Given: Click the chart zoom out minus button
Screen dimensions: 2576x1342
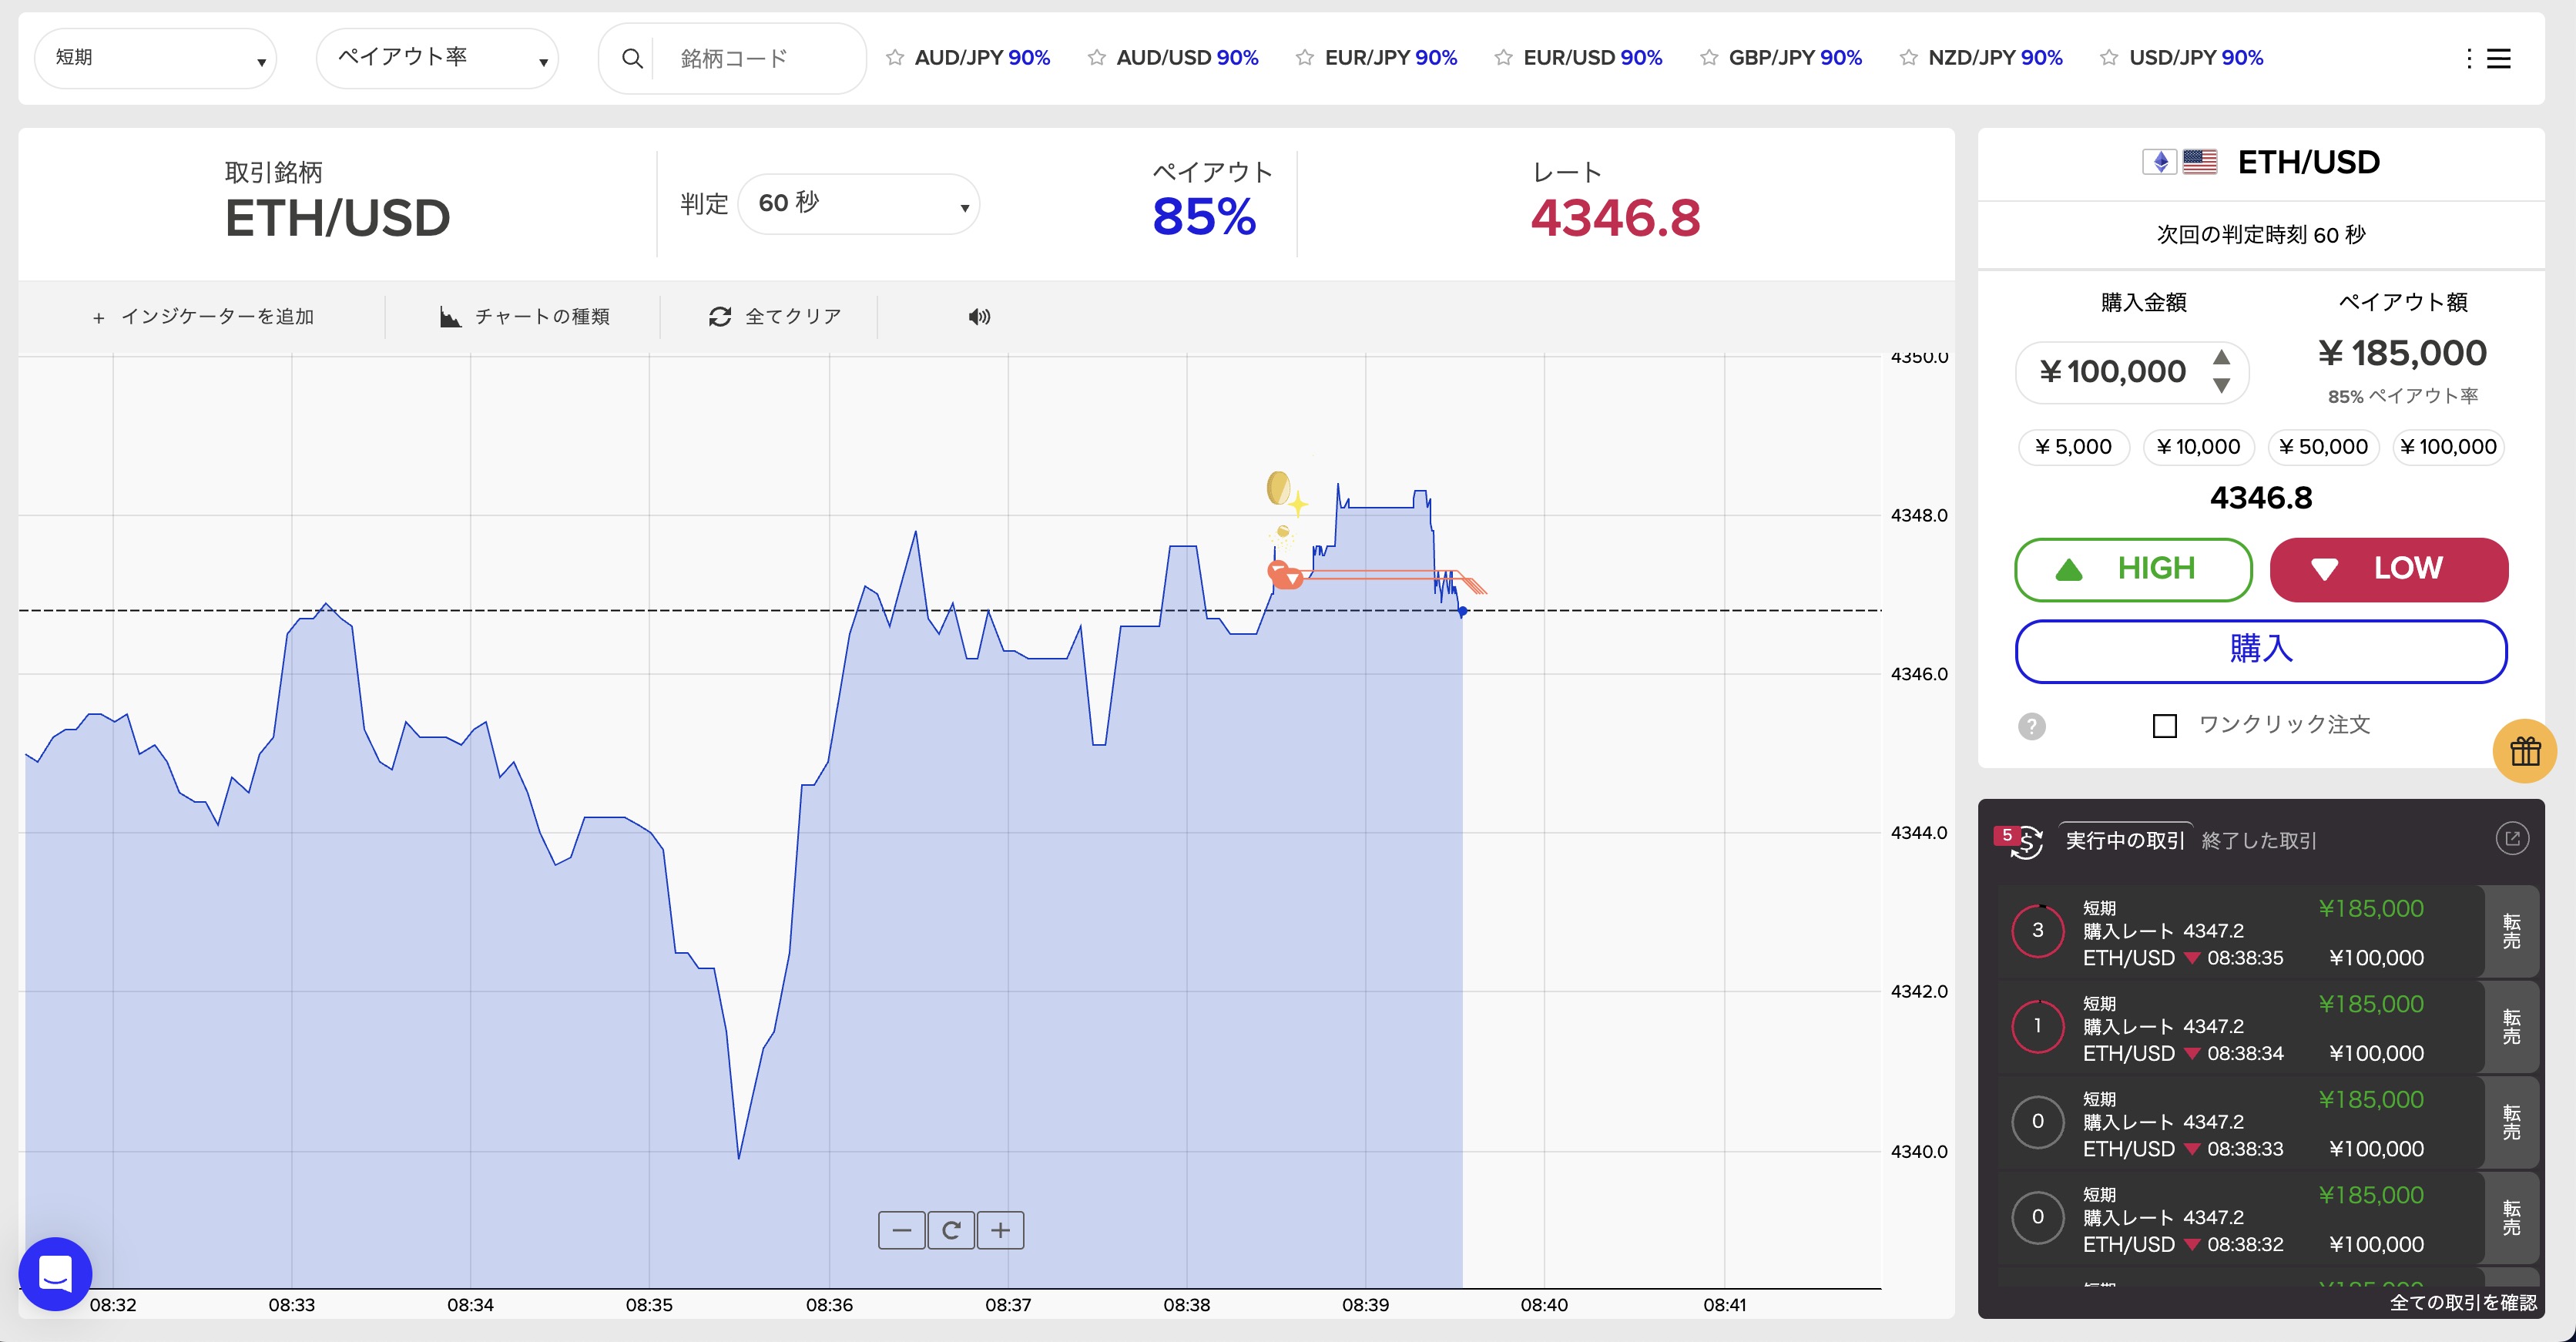Looking at the screenshot, I should point(901,1230).
